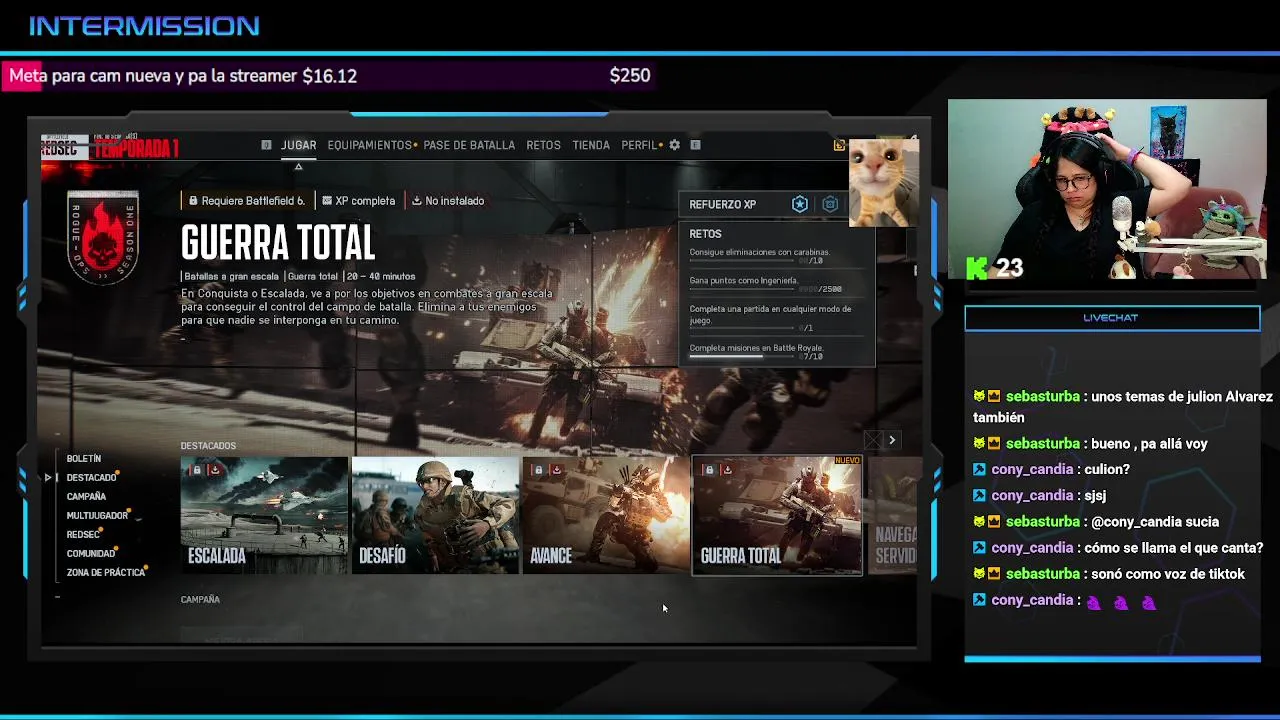Screen dimensions: 1280x720
Task: Go to the PASE DE BATALLA tab
Action: tap(469, 145)
